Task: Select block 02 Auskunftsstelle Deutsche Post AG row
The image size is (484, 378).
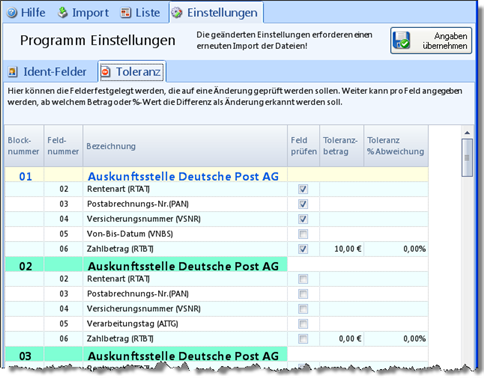Action: coord(216,265)
